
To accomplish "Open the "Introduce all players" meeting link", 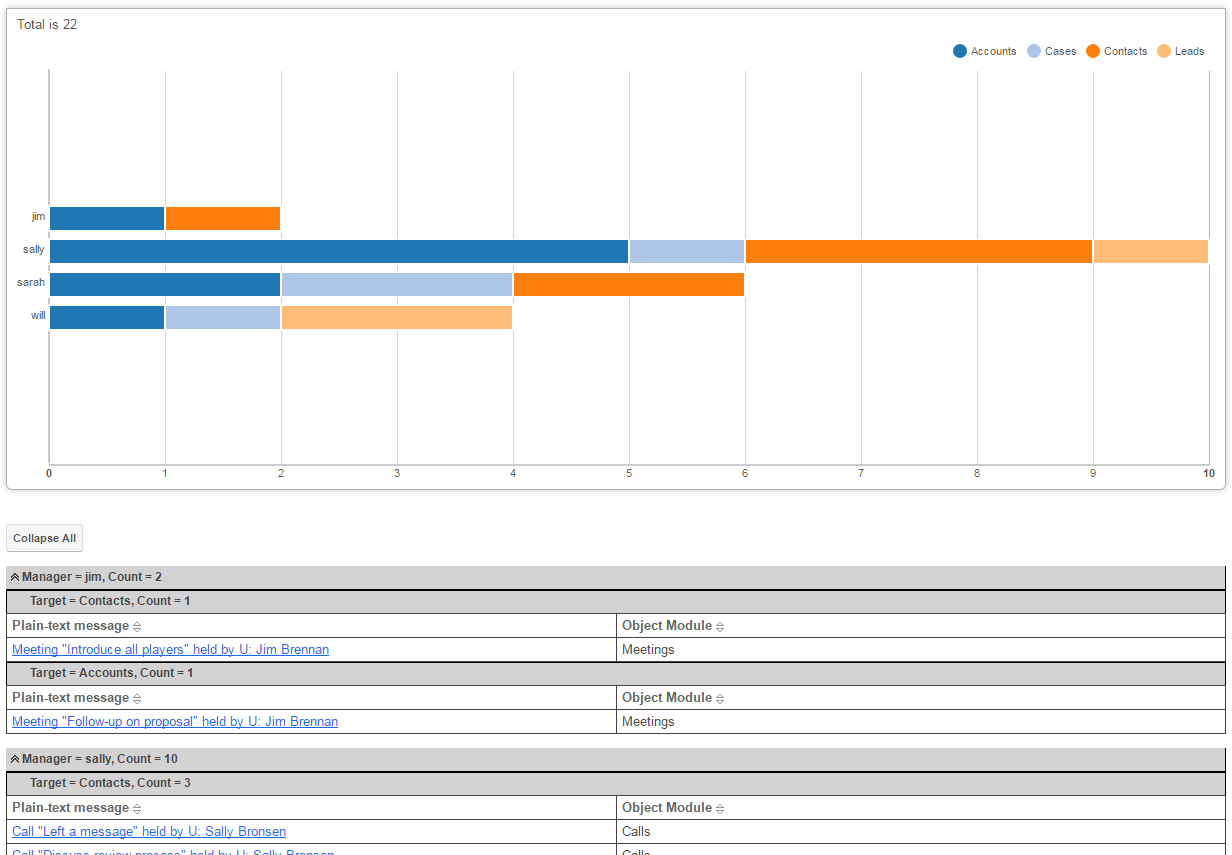I will pos(170,650).
